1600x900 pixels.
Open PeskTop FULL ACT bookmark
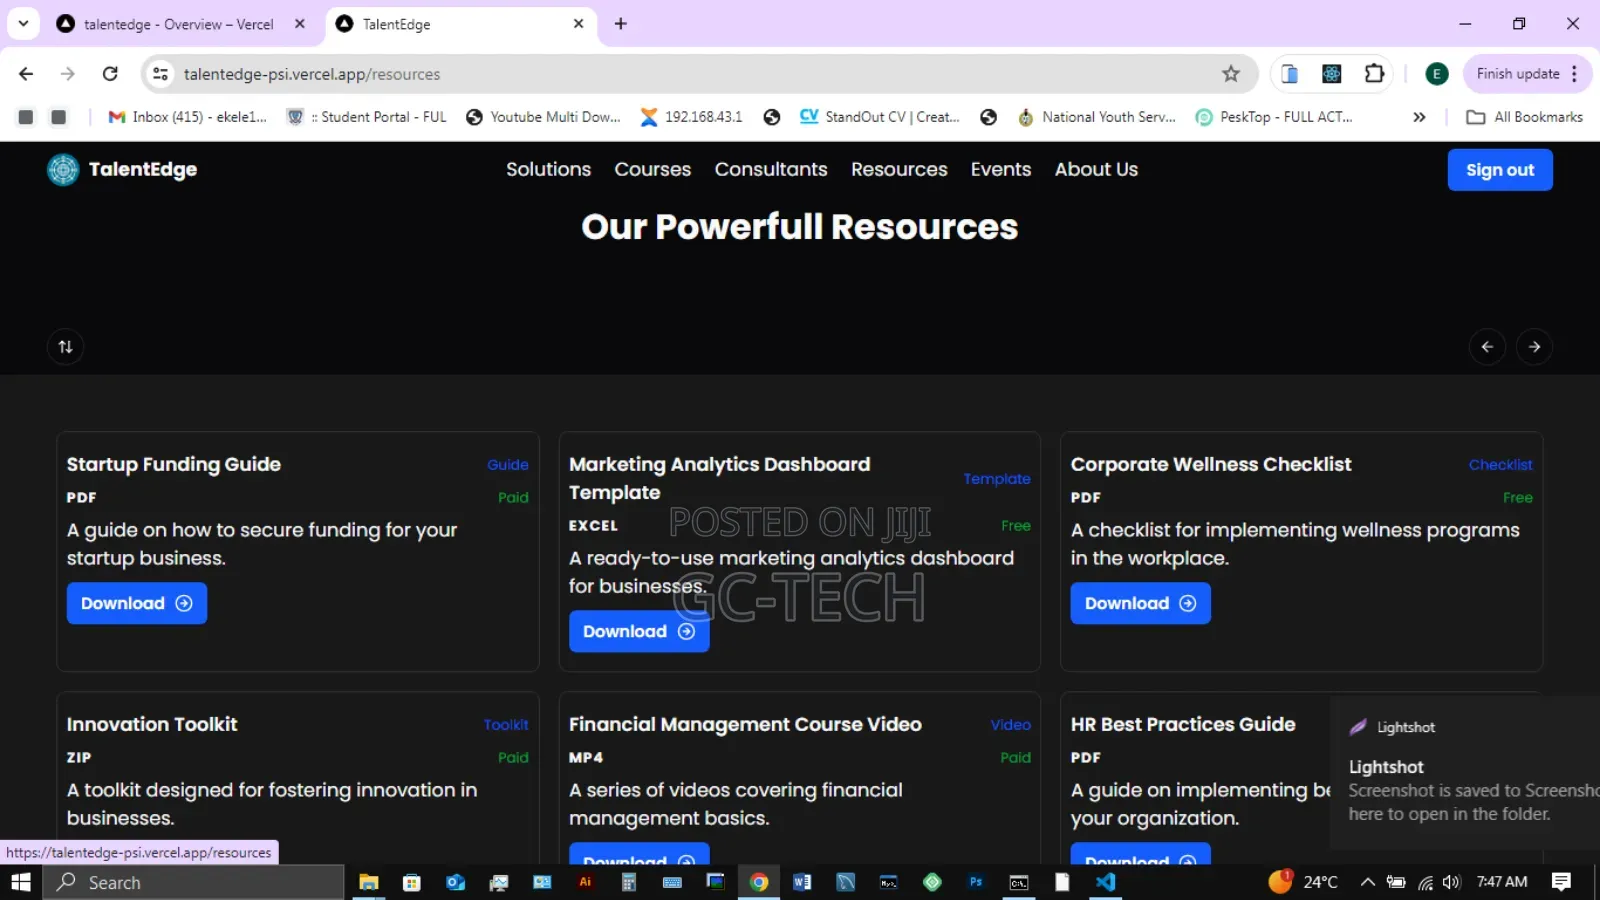[1274, 117]
